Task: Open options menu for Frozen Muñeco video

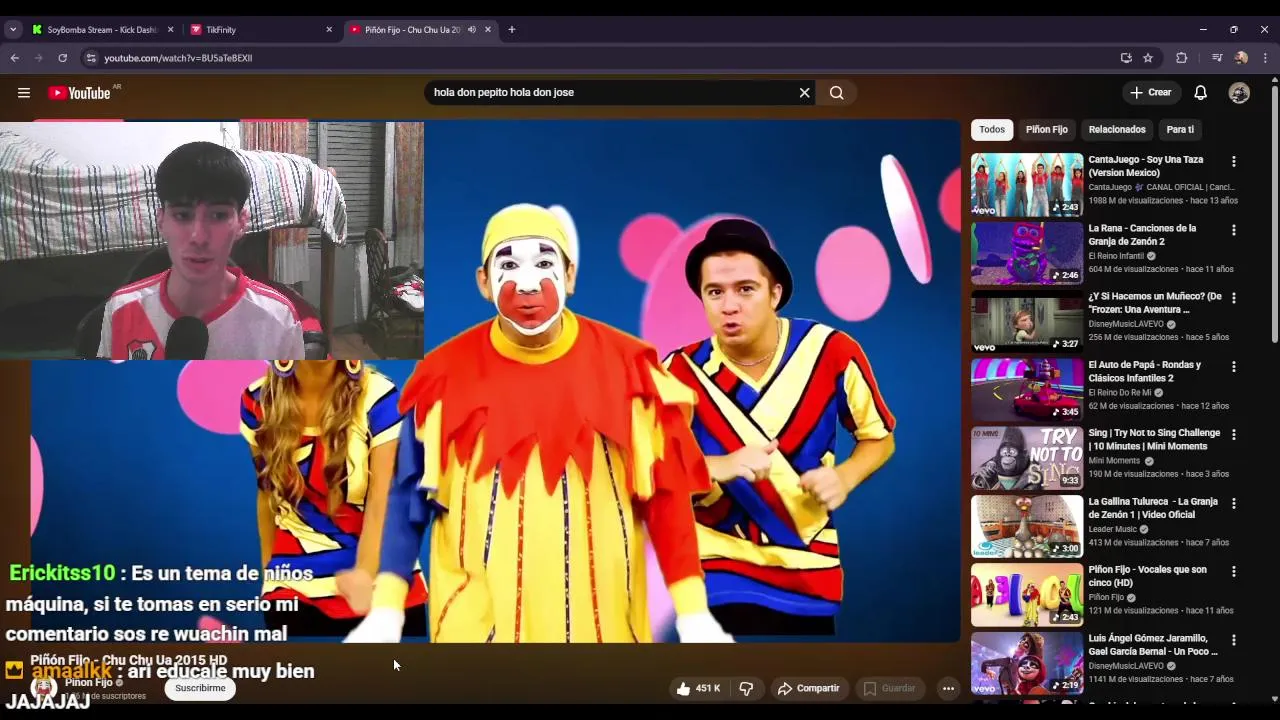Action: click(1233, 298)
